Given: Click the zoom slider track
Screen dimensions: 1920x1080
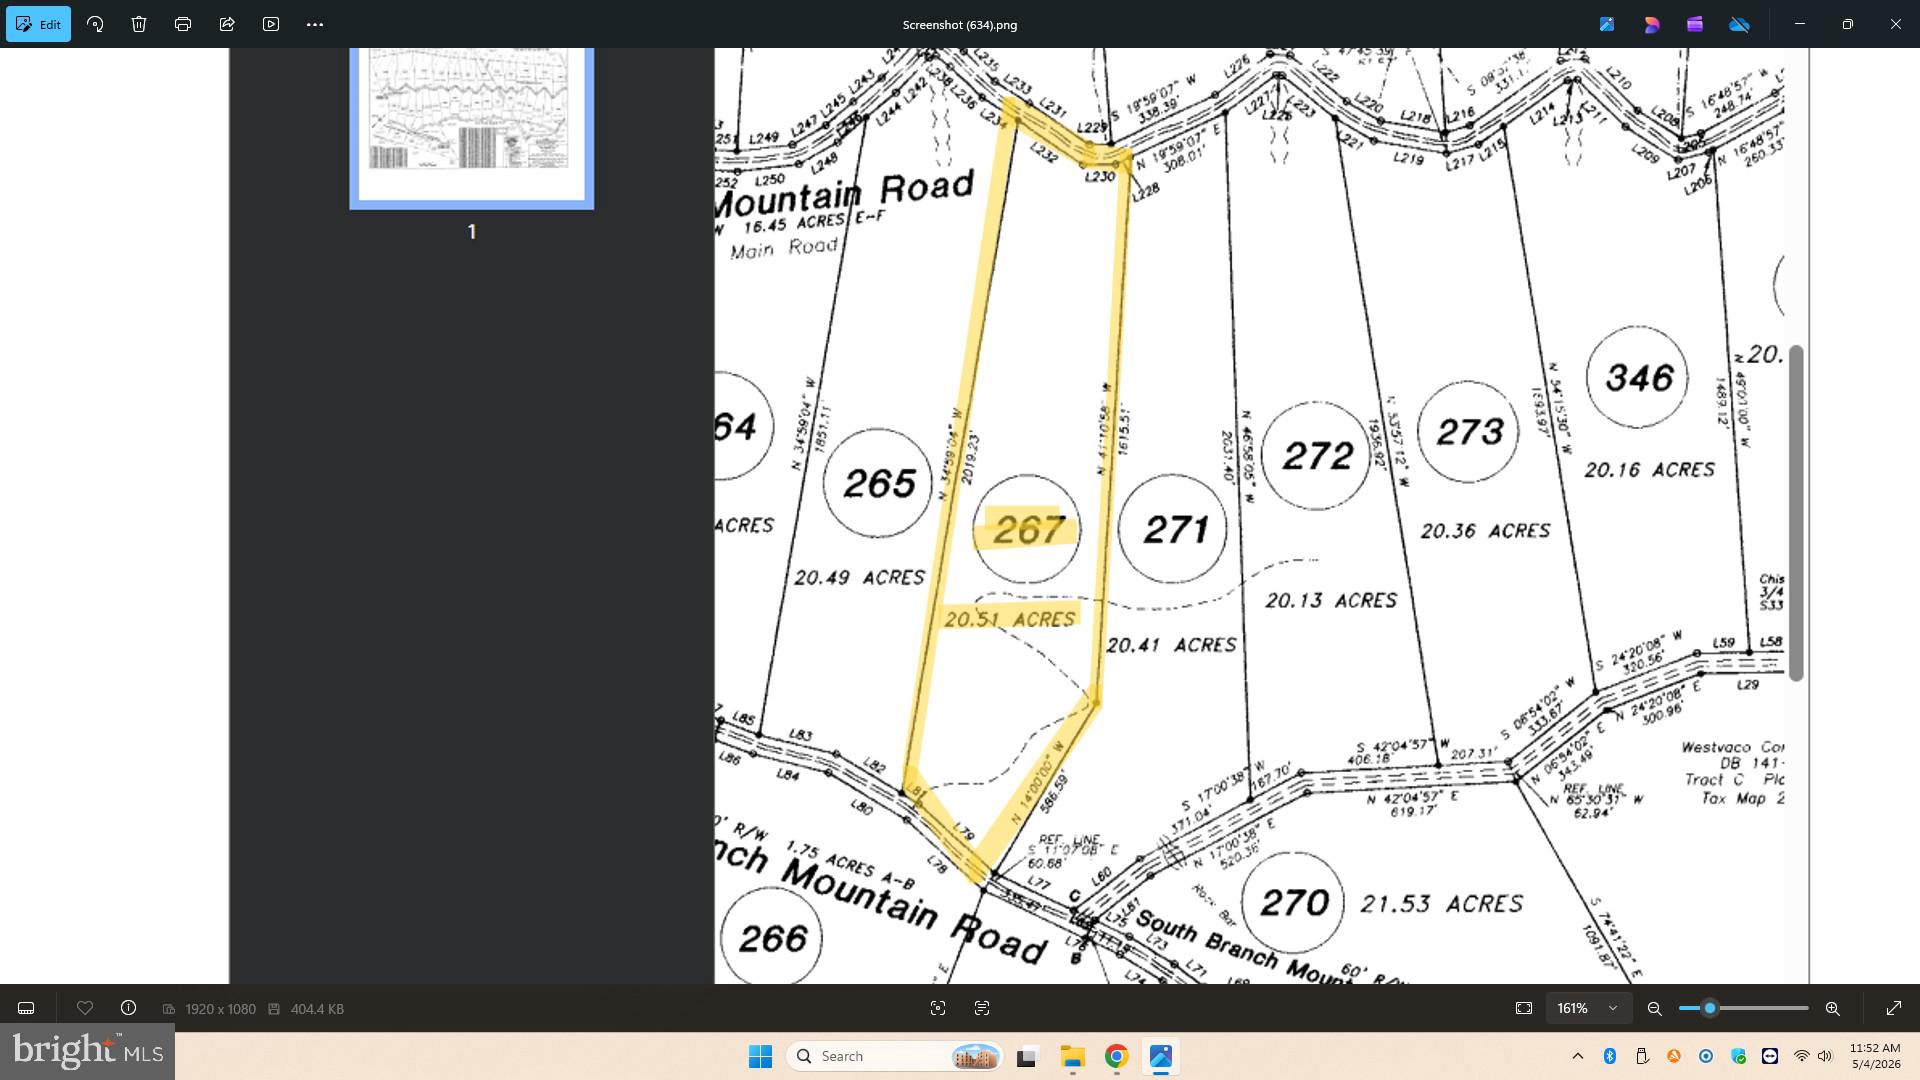Looking at the screenshot, I should (1744, 1008).
